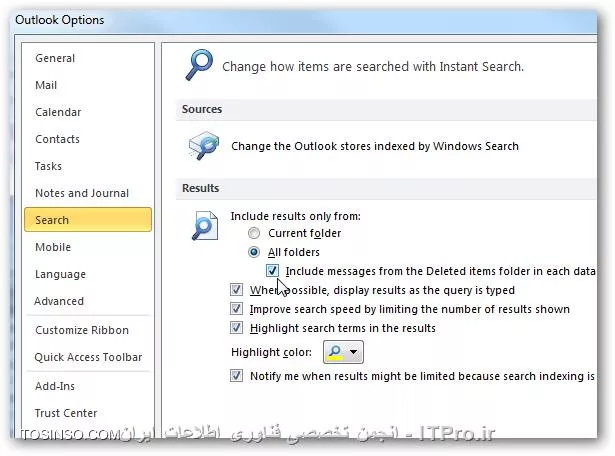Toggle Notify me when results might be limited

click(236, 376)
